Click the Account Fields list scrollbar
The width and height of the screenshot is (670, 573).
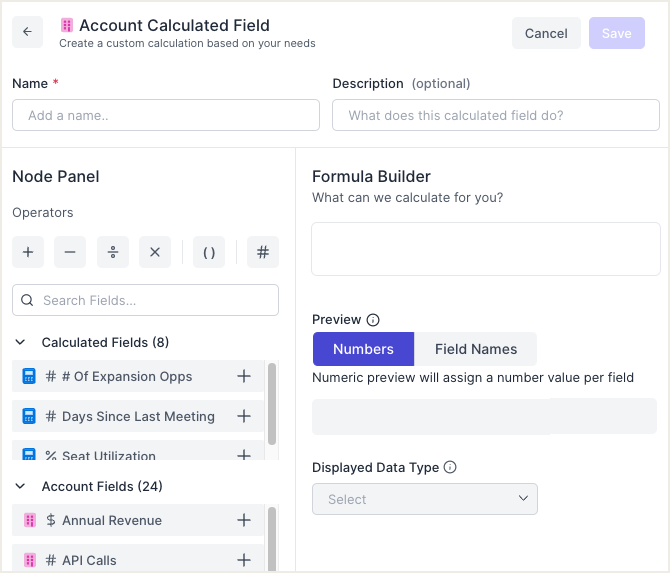(x=272, y=539)
